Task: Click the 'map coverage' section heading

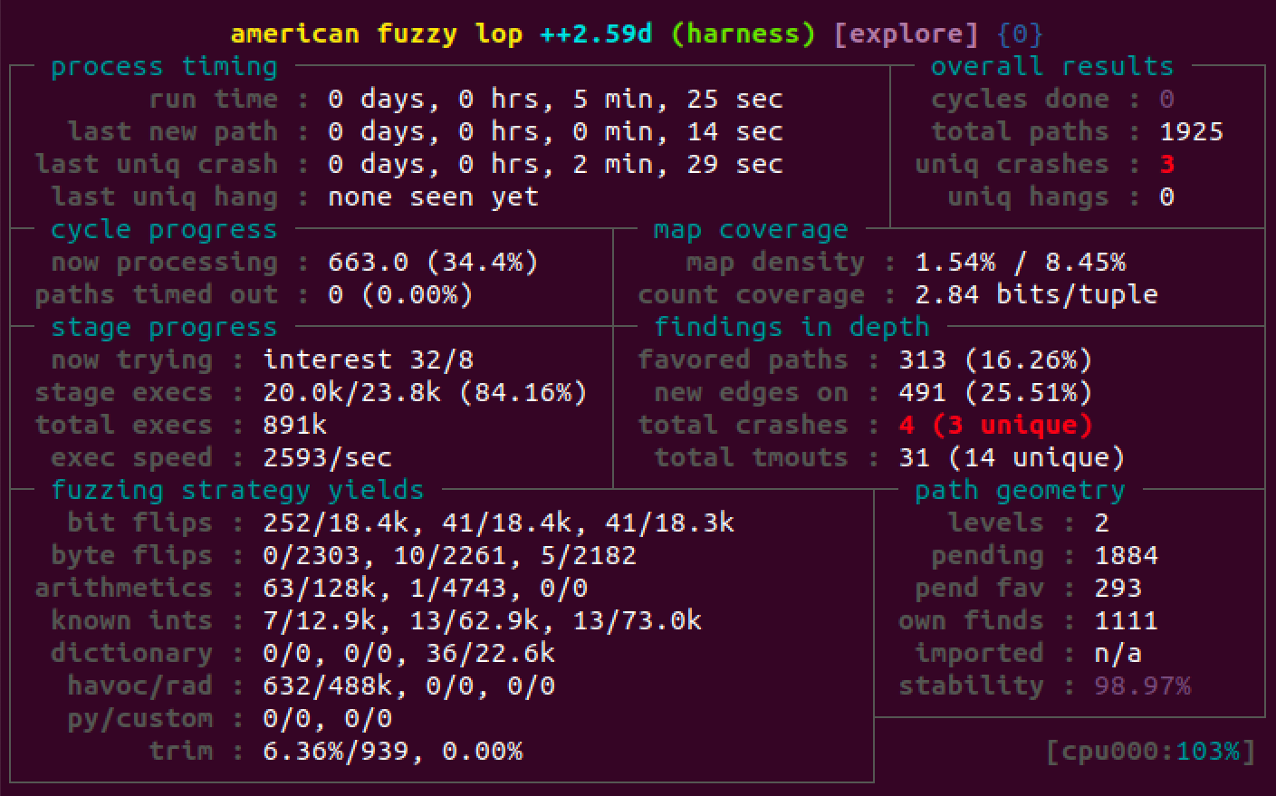Action: click(x=750, y=230)
